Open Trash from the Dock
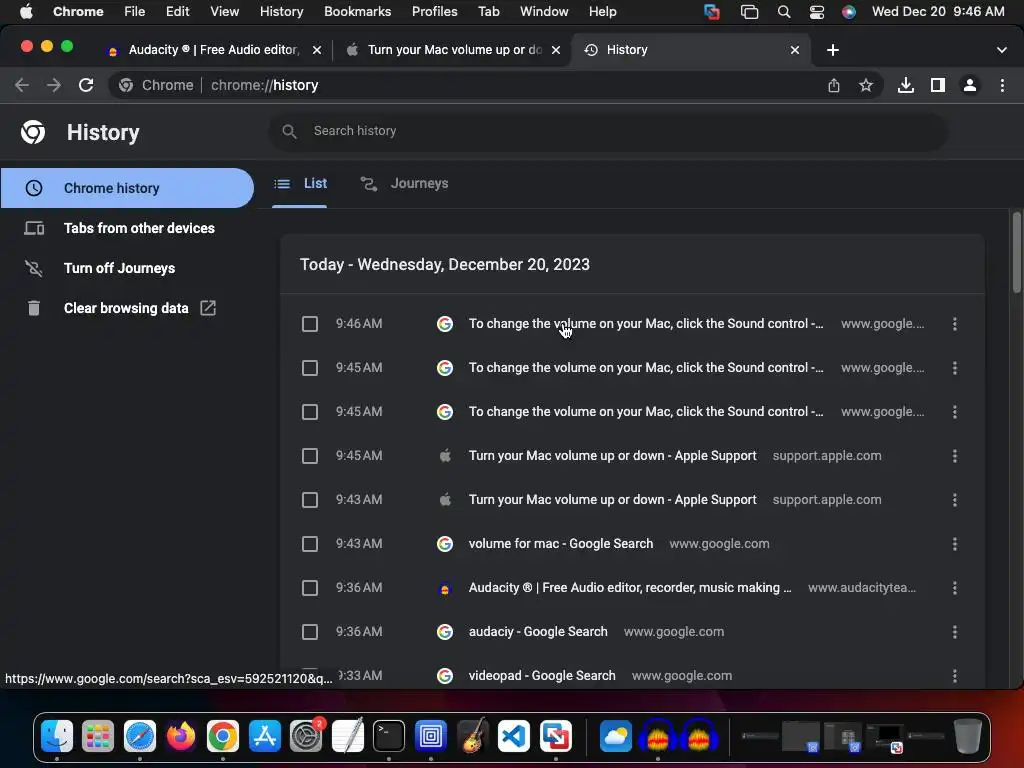 coord(968,736)
